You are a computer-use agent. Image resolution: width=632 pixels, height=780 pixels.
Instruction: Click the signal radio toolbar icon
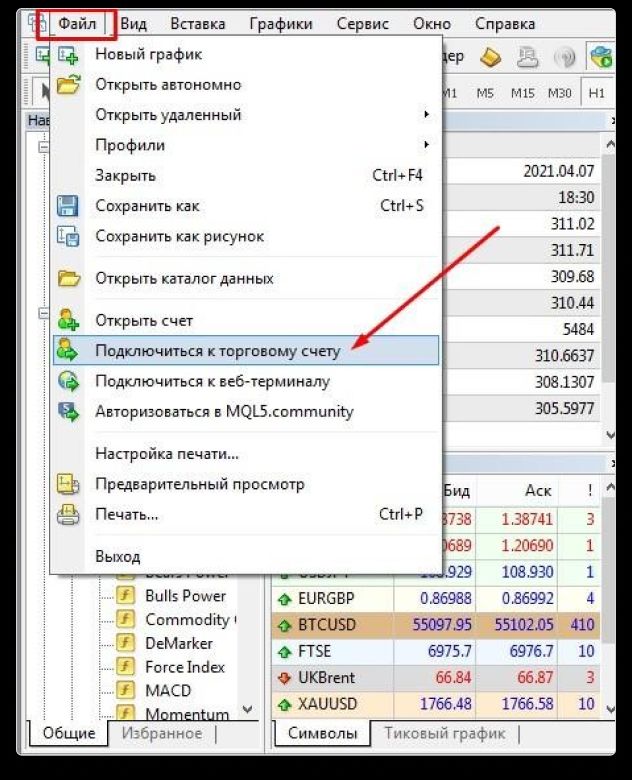564,58
